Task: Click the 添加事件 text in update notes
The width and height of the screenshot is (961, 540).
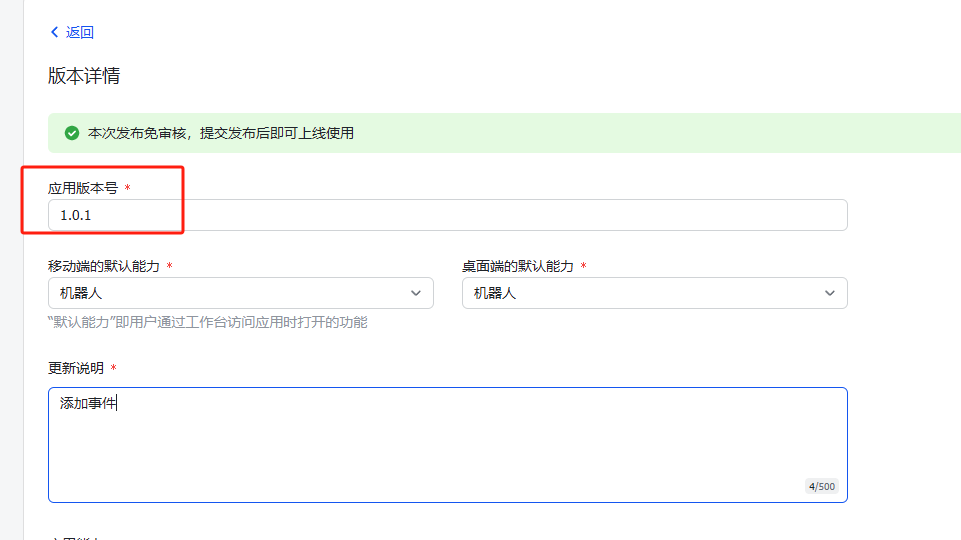Action: point(88,404)
